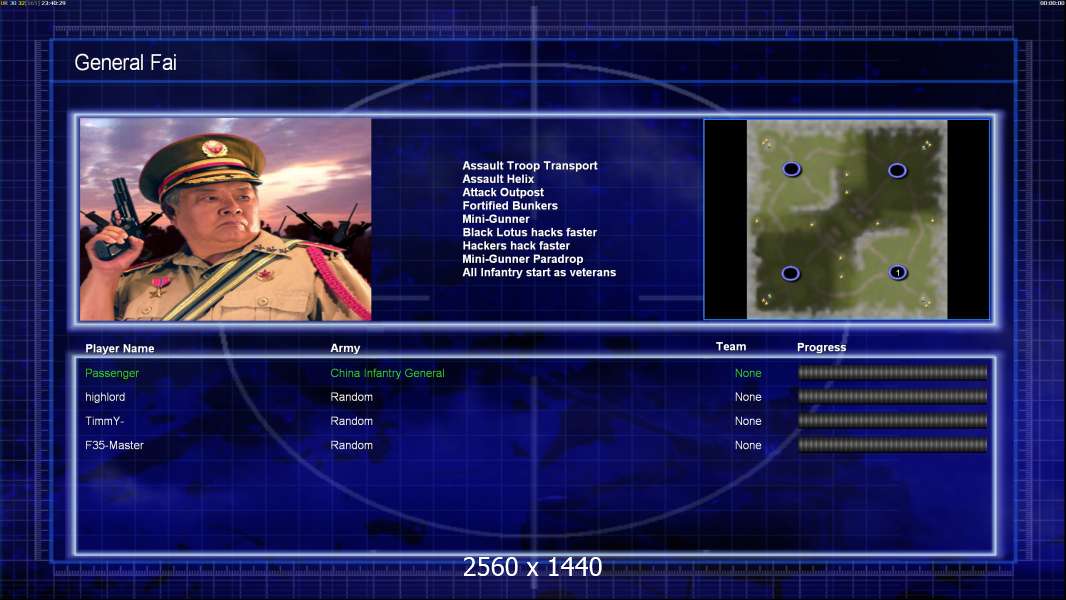The width and height of the screenshot is (1066, 600).
Task: Click highlord's Random army entry
Action: point(351,397)
